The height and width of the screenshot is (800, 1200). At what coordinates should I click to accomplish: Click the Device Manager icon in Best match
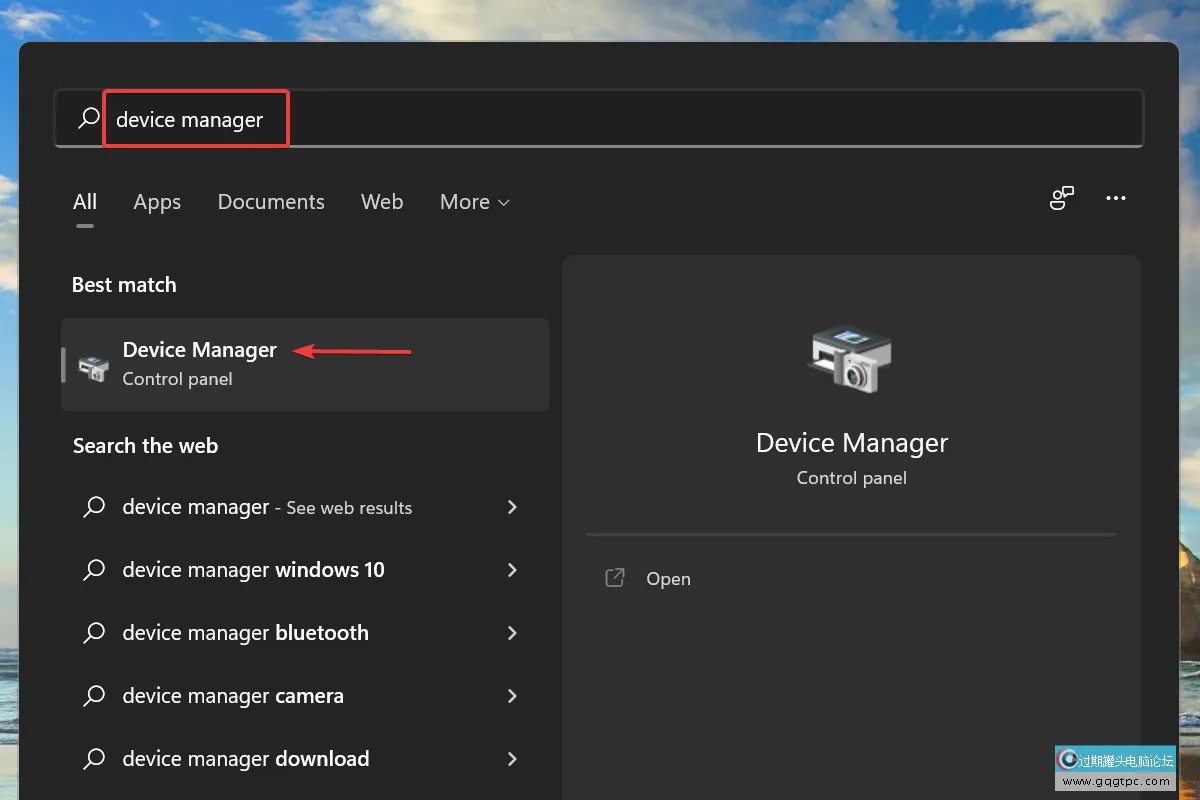click(93, 364)
